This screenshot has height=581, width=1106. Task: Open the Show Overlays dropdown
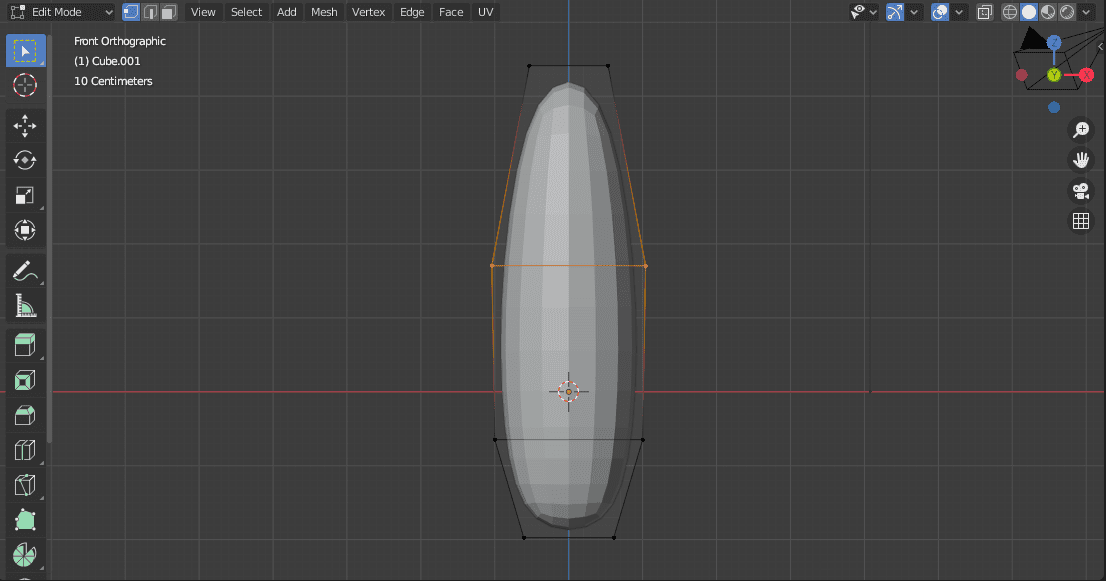coord(958,11)
